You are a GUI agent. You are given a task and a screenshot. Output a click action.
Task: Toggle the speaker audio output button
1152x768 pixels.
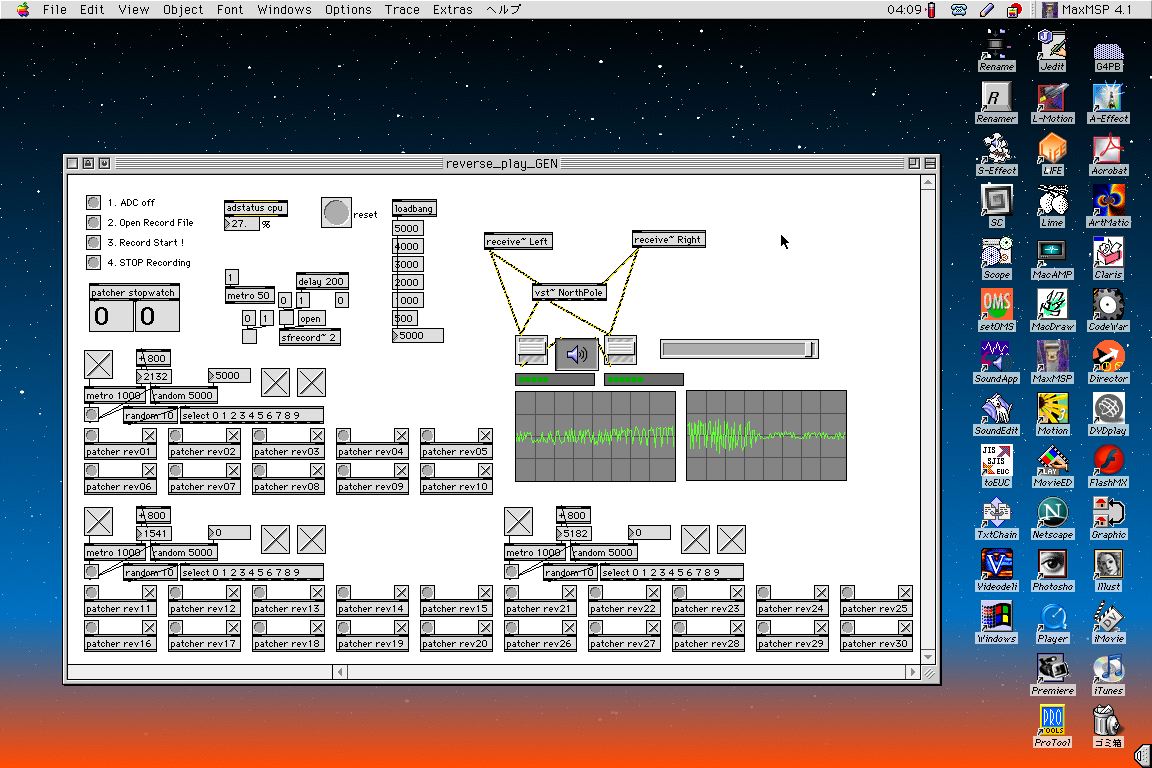click(576, 354)
